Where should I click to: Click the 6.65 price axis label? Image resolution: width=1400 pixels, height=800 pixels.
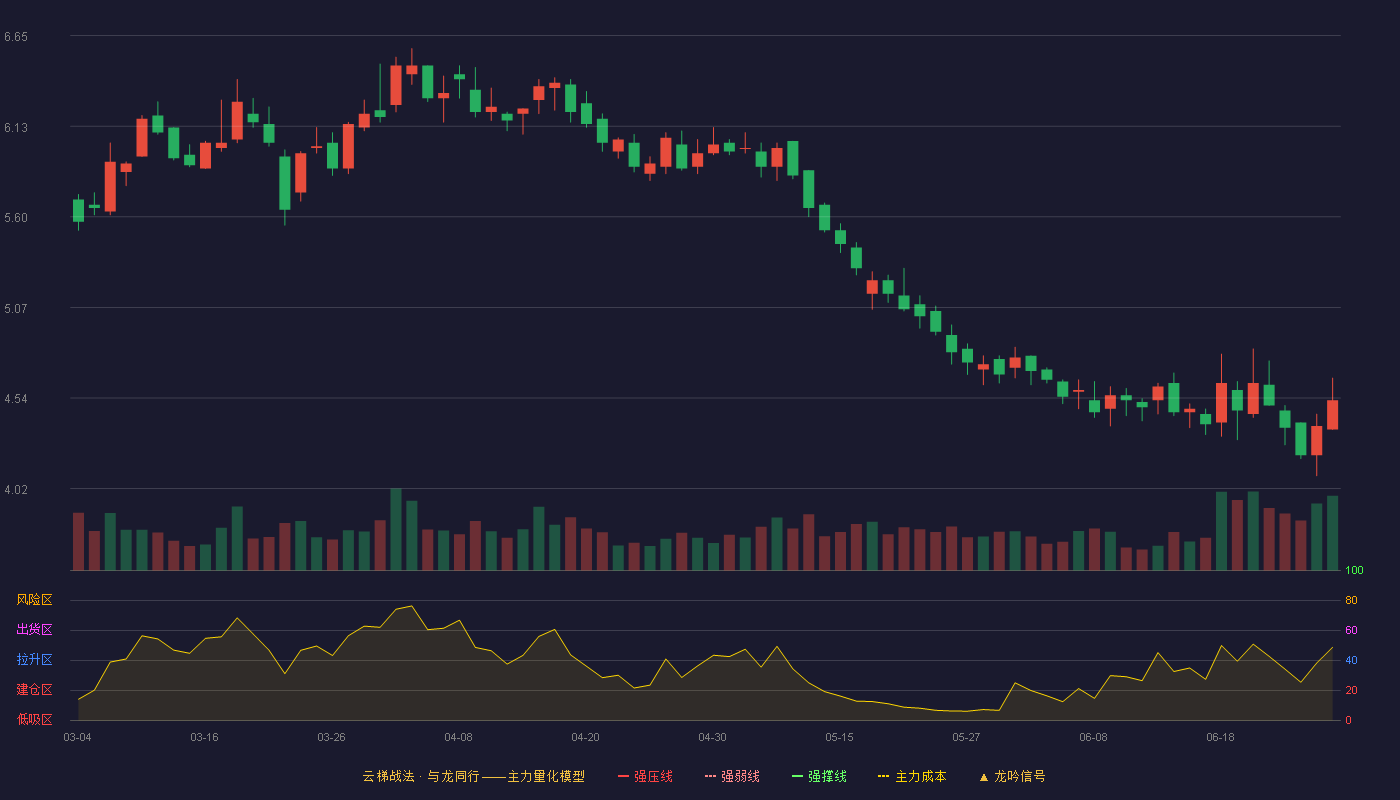tap(16, 37)
